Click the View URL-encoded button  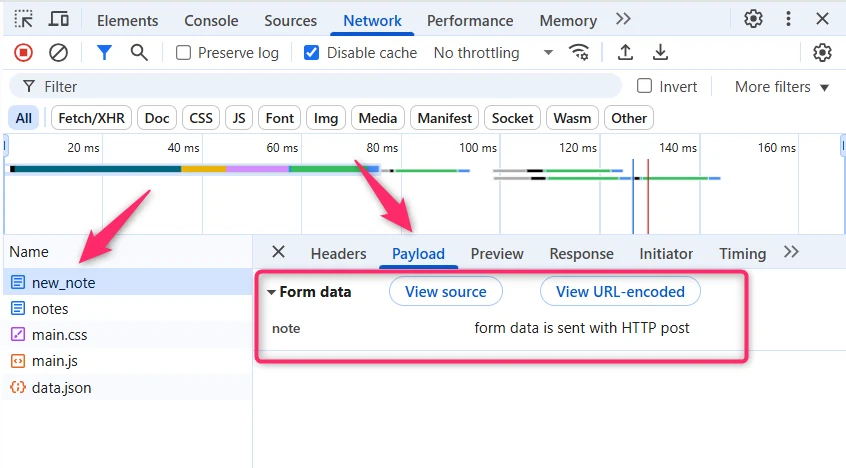620,291
